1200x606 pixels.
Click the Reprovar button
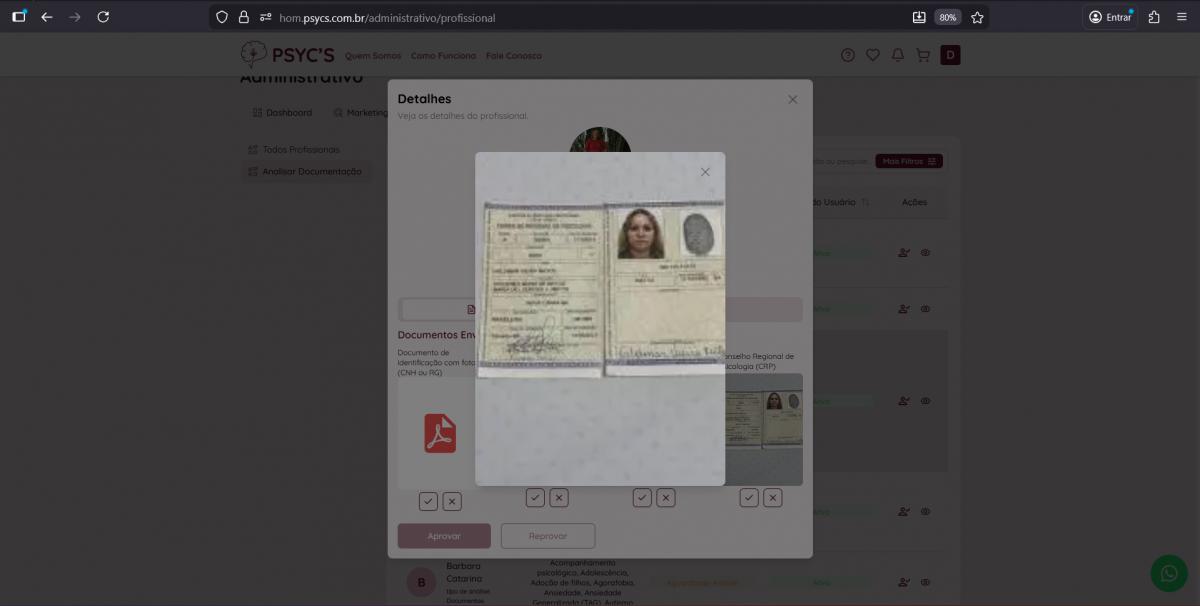click(548, 536)
